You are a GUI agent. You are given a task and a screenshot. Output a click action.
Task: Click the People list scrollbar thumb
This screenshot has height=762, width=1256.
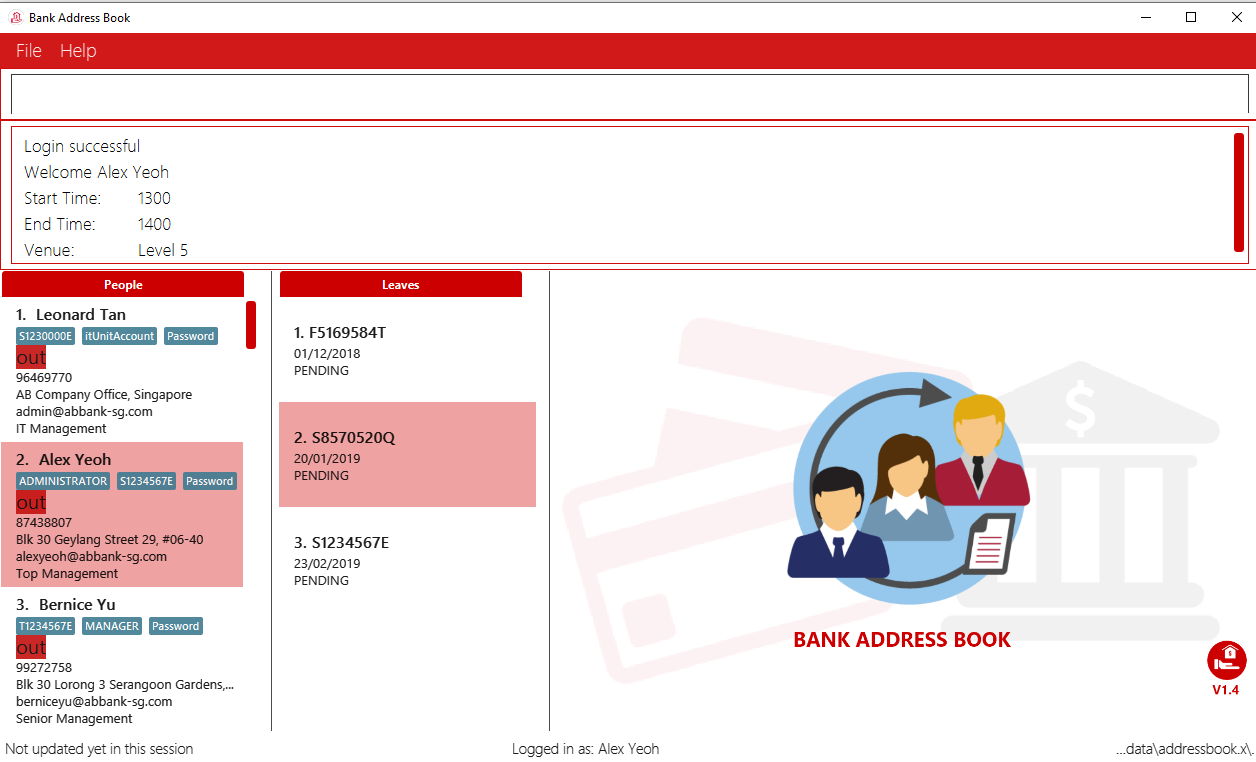[251, 325]
